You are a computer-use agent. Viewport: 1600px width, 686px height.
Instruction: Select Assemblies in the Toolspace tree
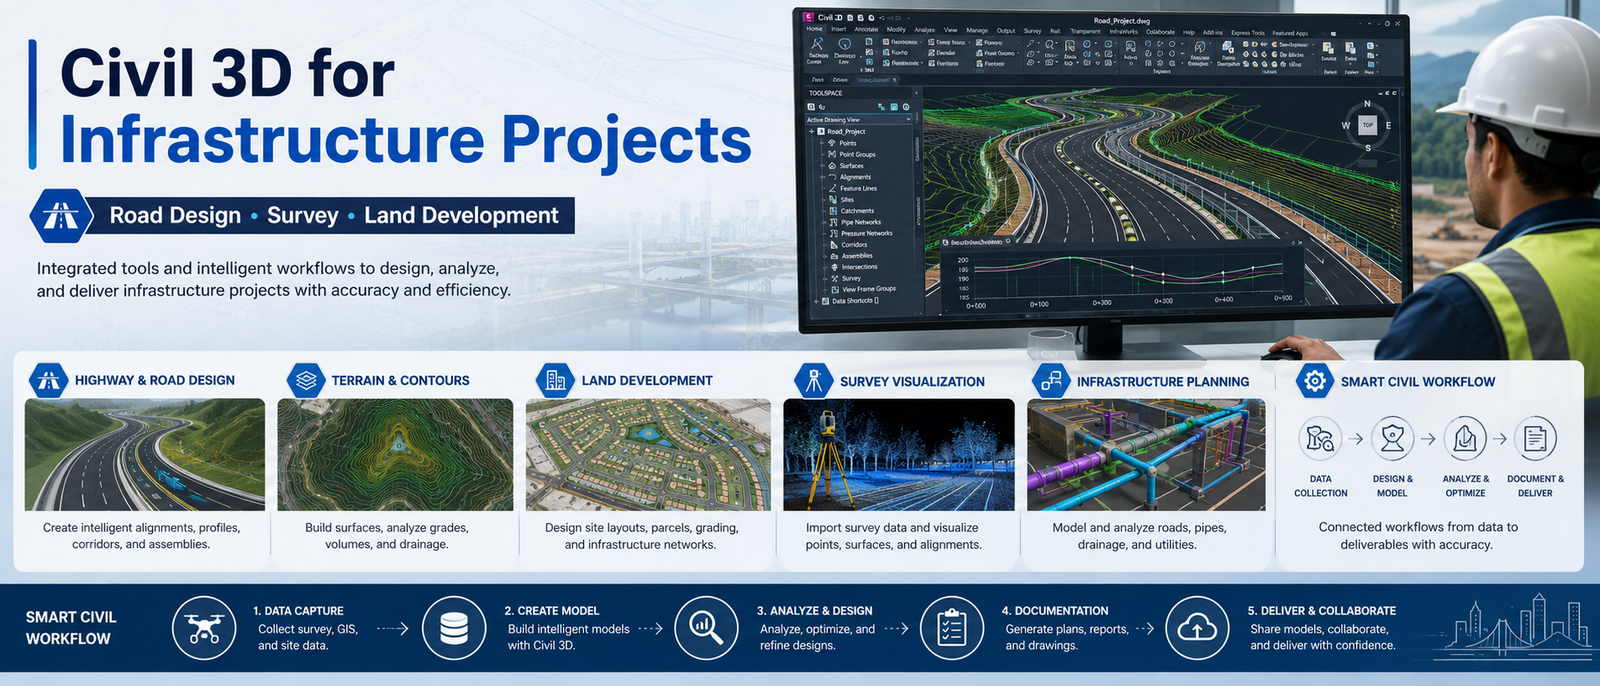[x=857, y=256]
